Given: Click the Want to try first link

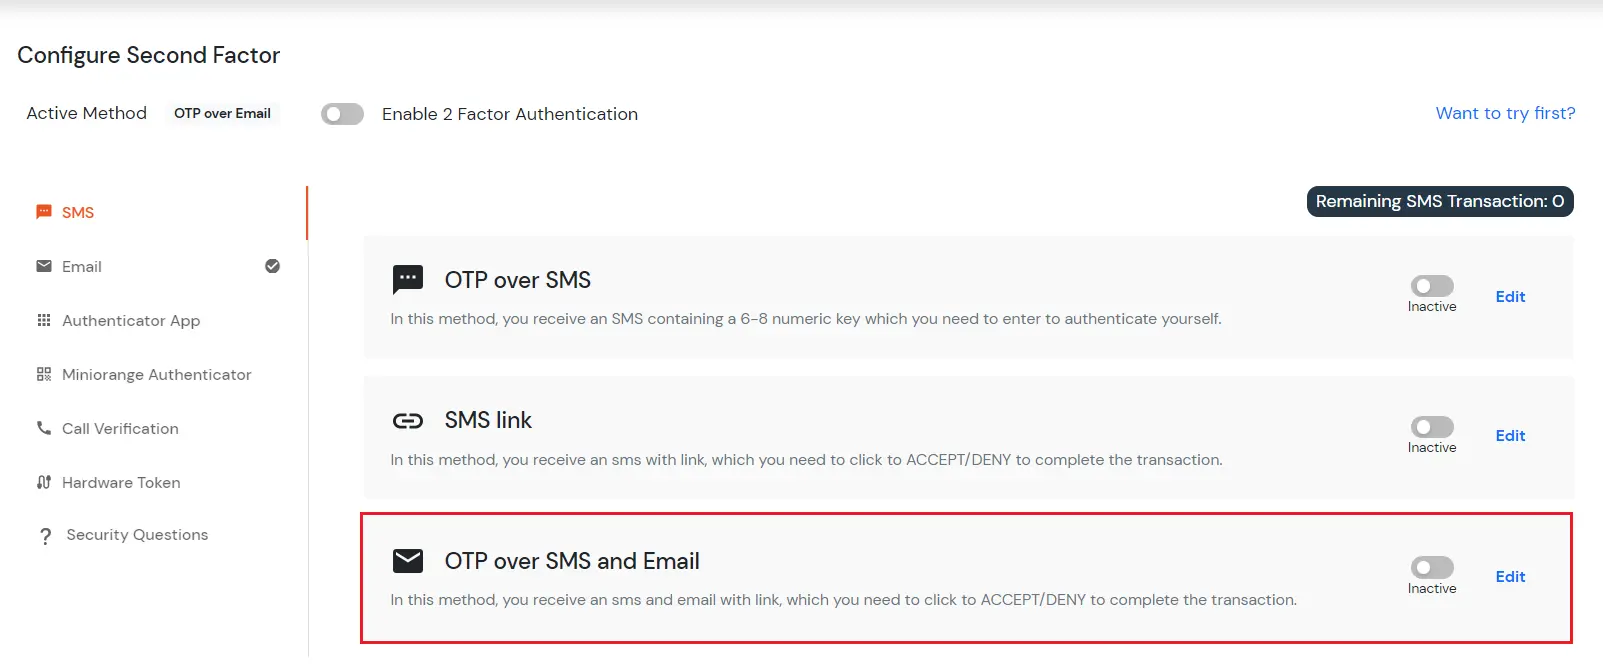Looking at the screenshot, I should coord(1505,113).
